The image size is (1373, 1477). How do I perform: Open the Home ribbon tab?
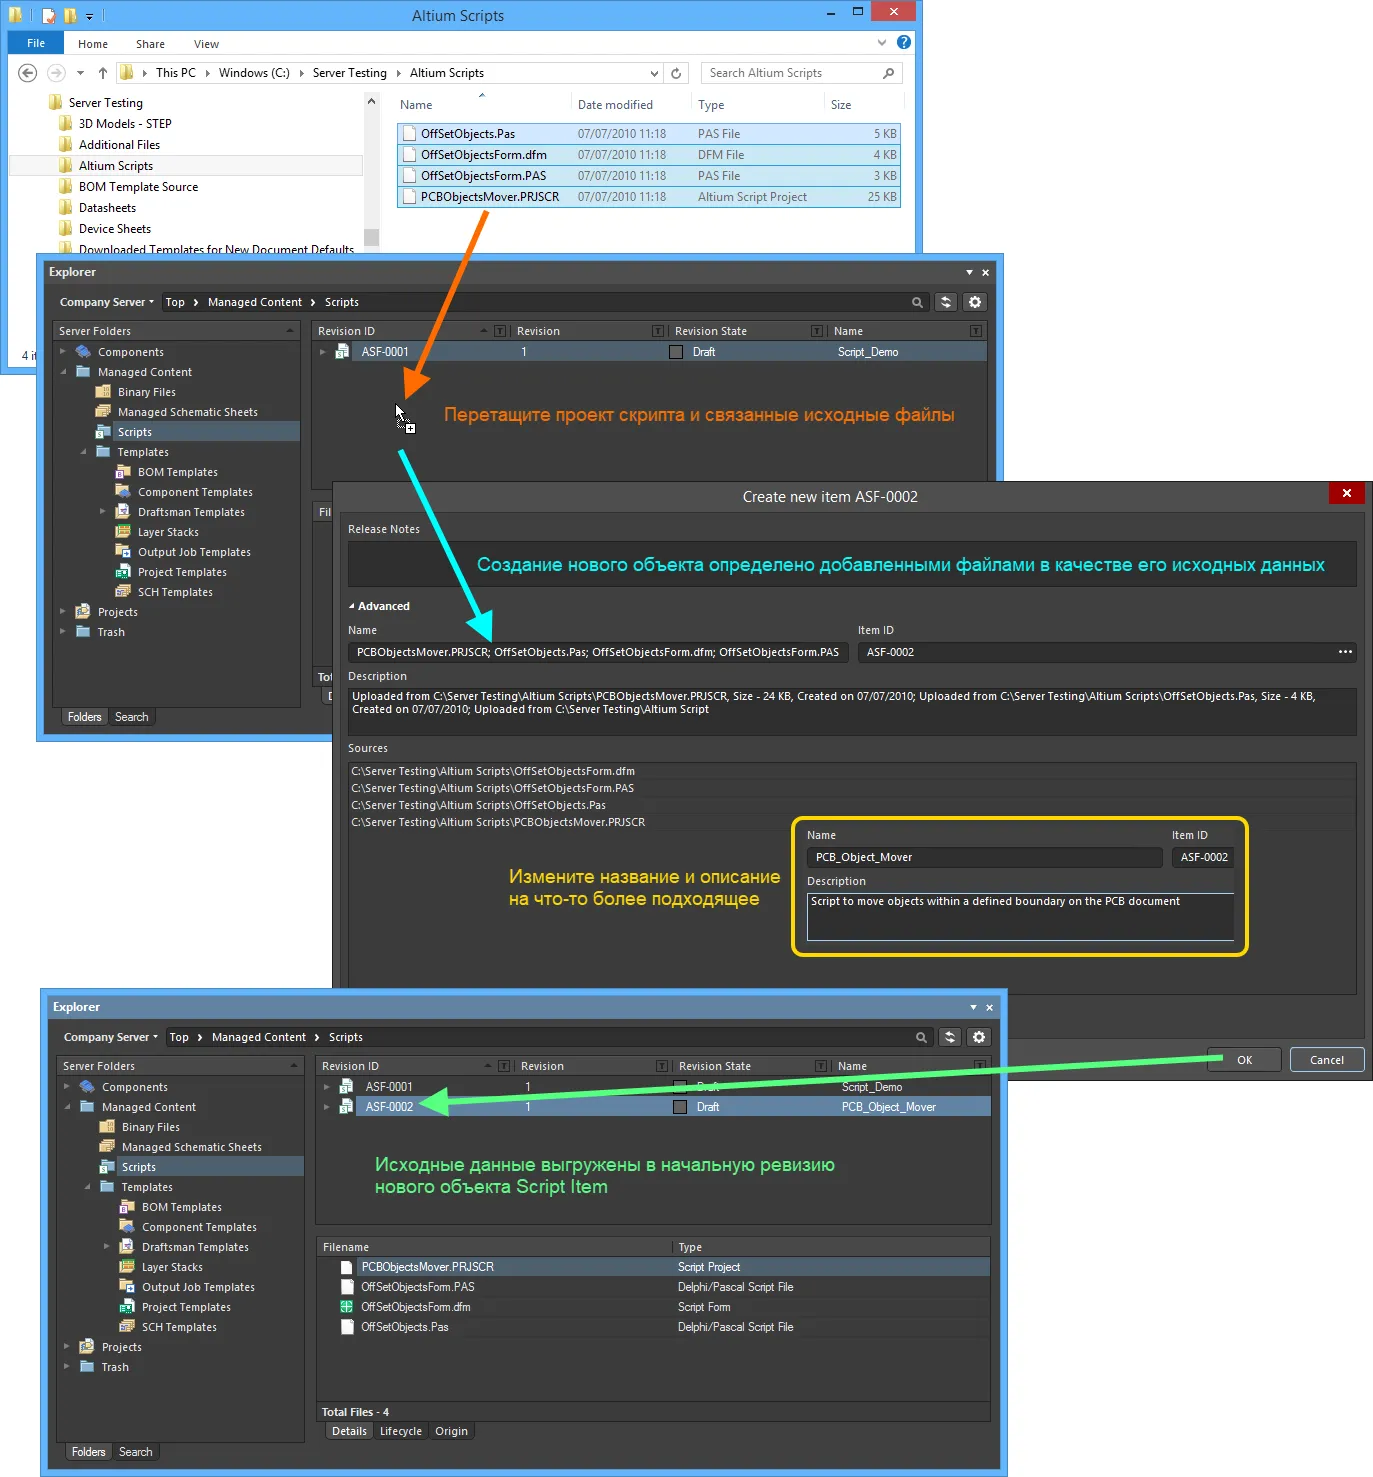click(93, 44)
